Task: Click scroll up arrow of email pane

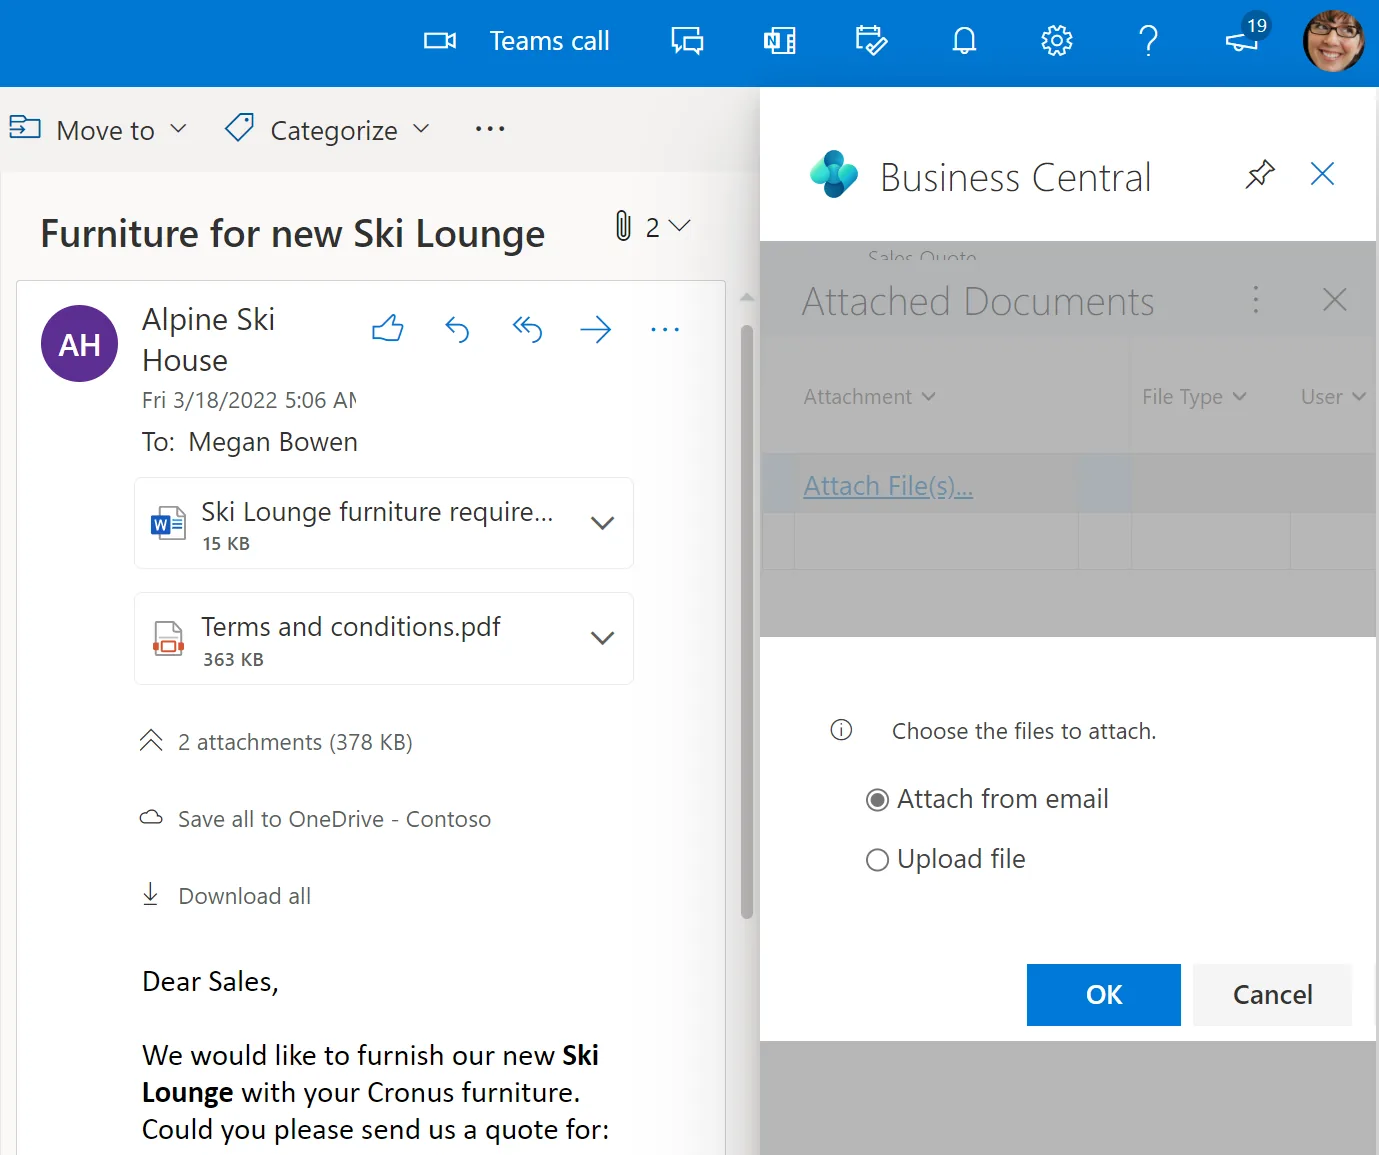Action: click(x=747, y=298)
